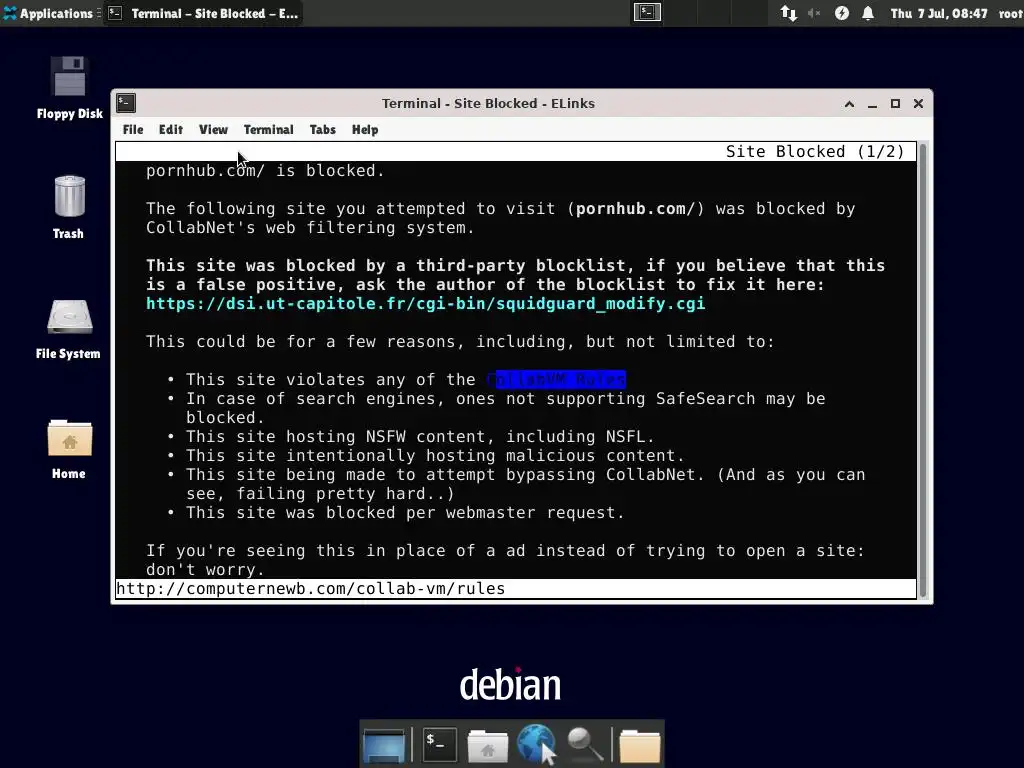
Task: Follow the highlighted CollabVM Rules link
Action: tap(556, 379)
